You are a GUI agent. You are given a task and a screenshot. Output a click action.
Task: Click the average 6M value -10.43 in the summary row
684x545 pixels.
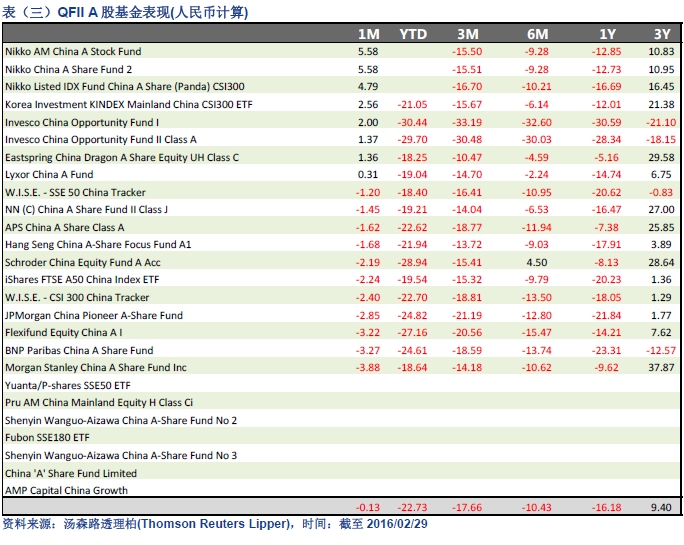pos(537,507)
